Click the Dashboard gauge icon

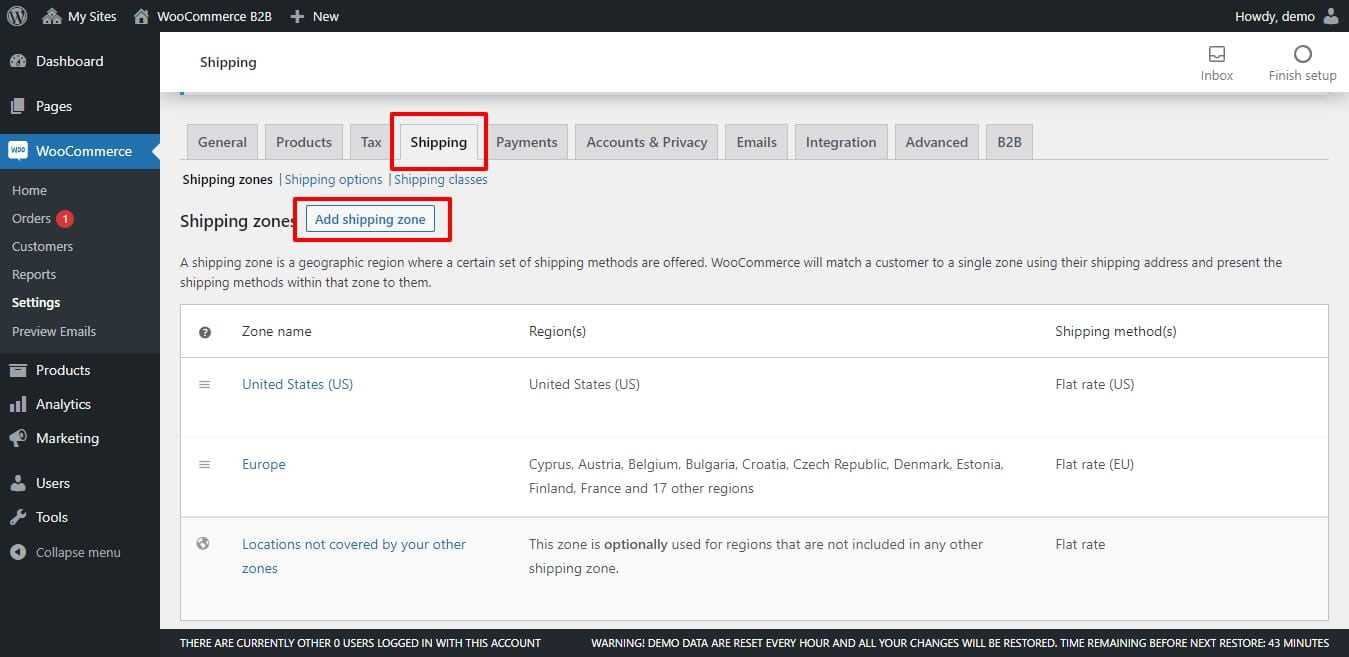pos(18,61)
